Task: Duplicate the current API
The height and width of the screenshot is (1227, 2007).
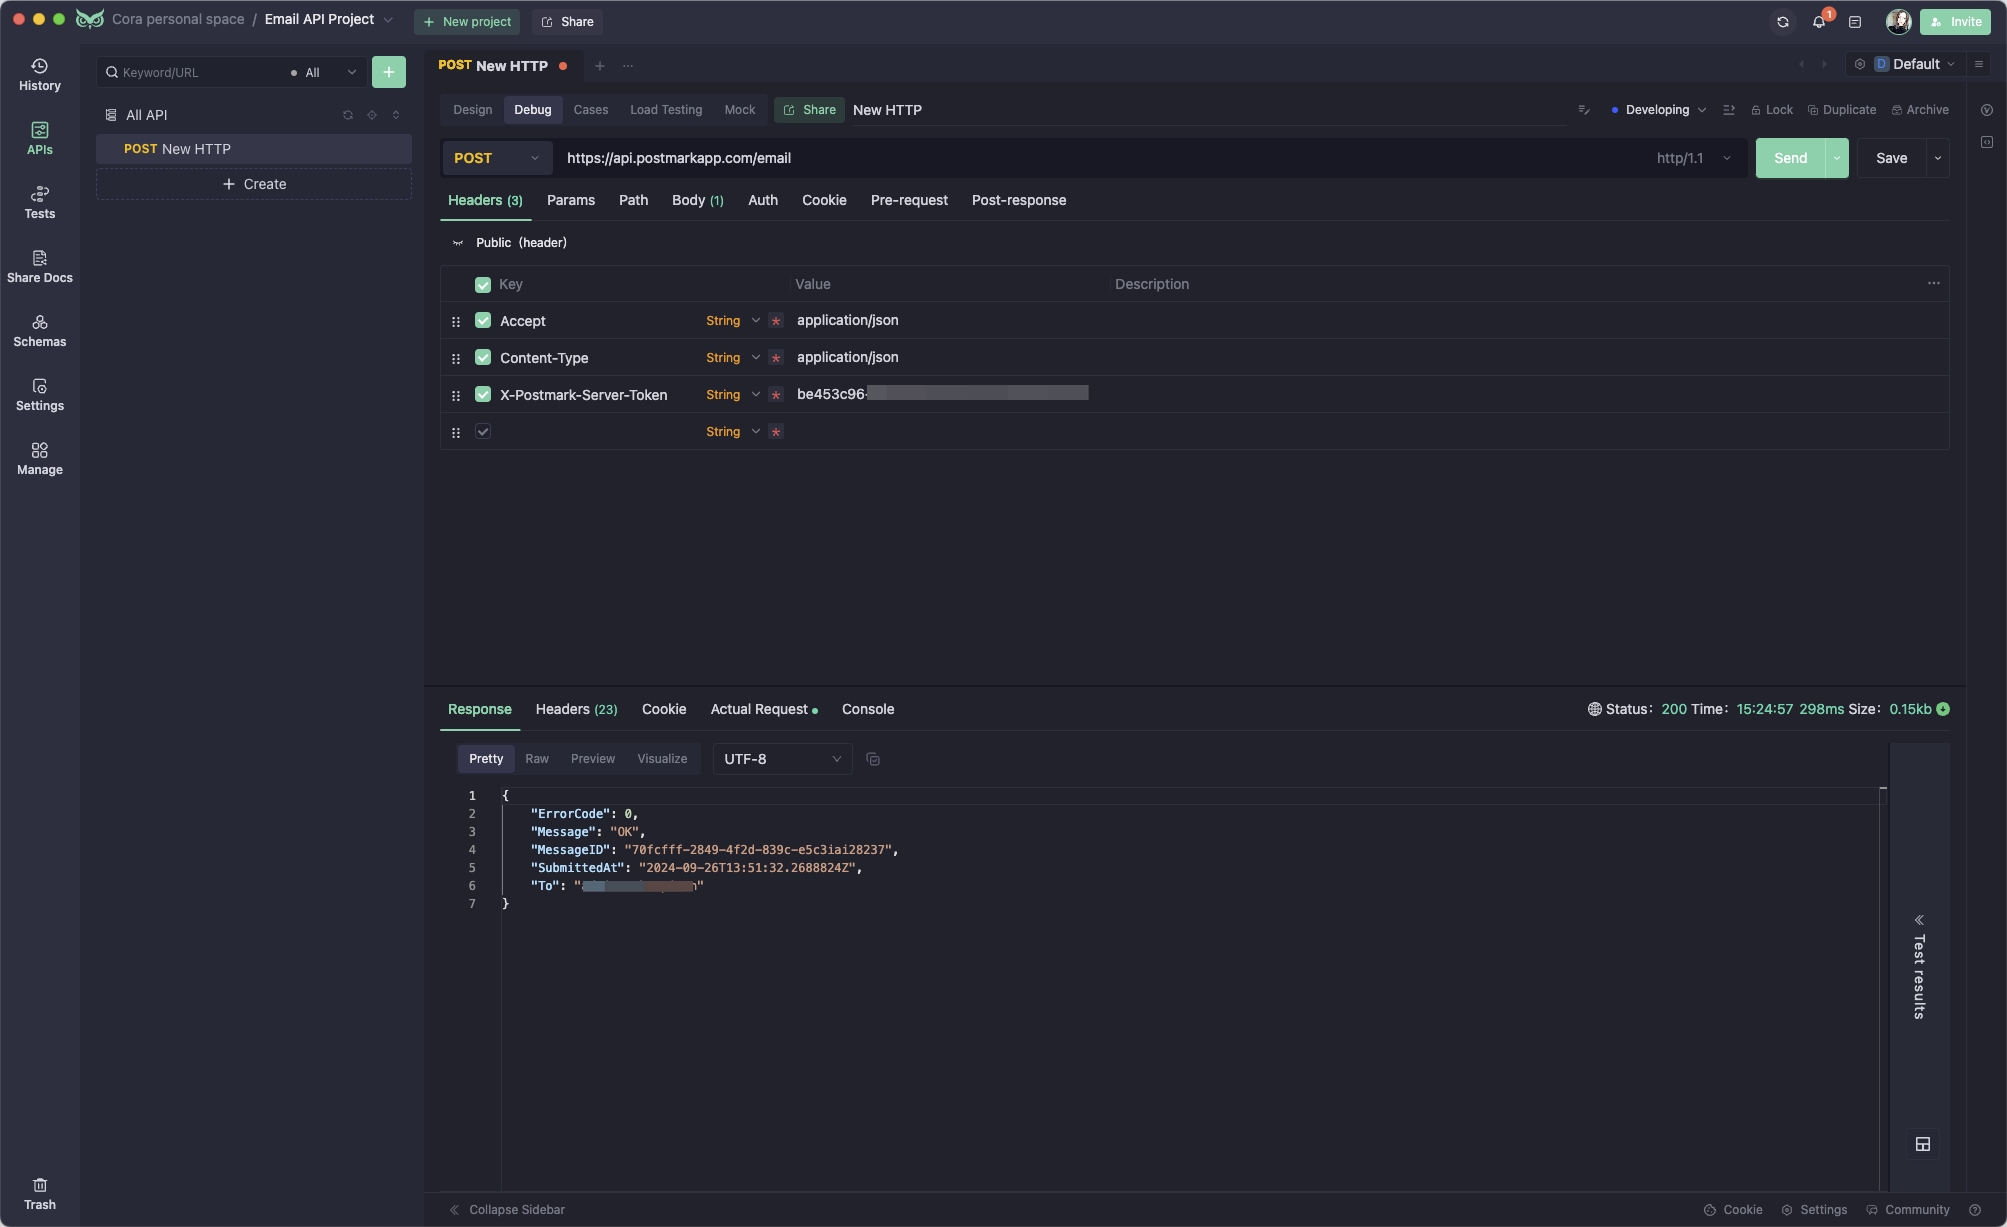Action: [1841, 110]
